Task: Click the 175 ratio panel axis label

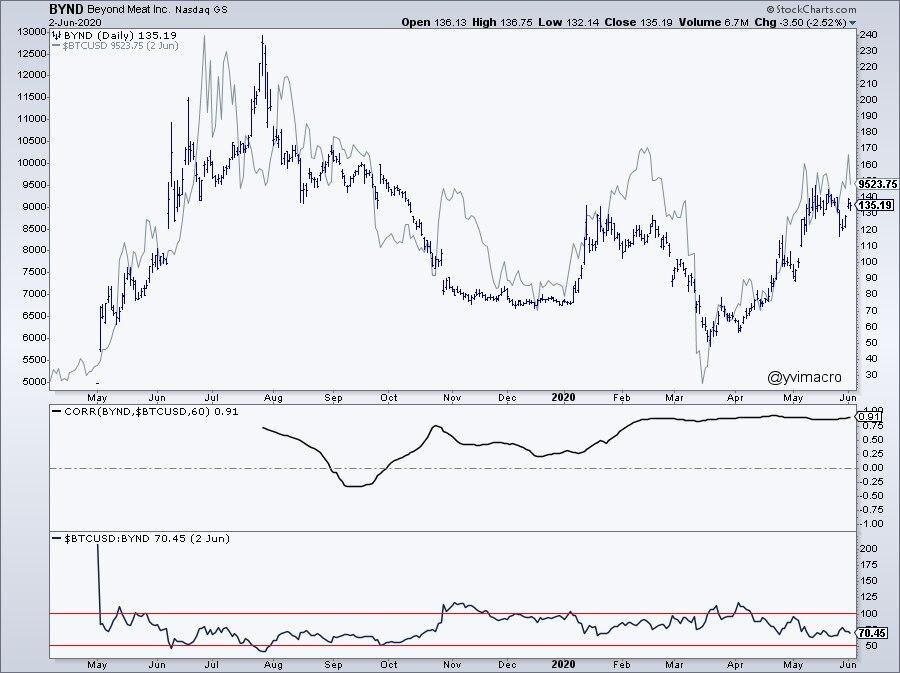Action: click(868, 565)
